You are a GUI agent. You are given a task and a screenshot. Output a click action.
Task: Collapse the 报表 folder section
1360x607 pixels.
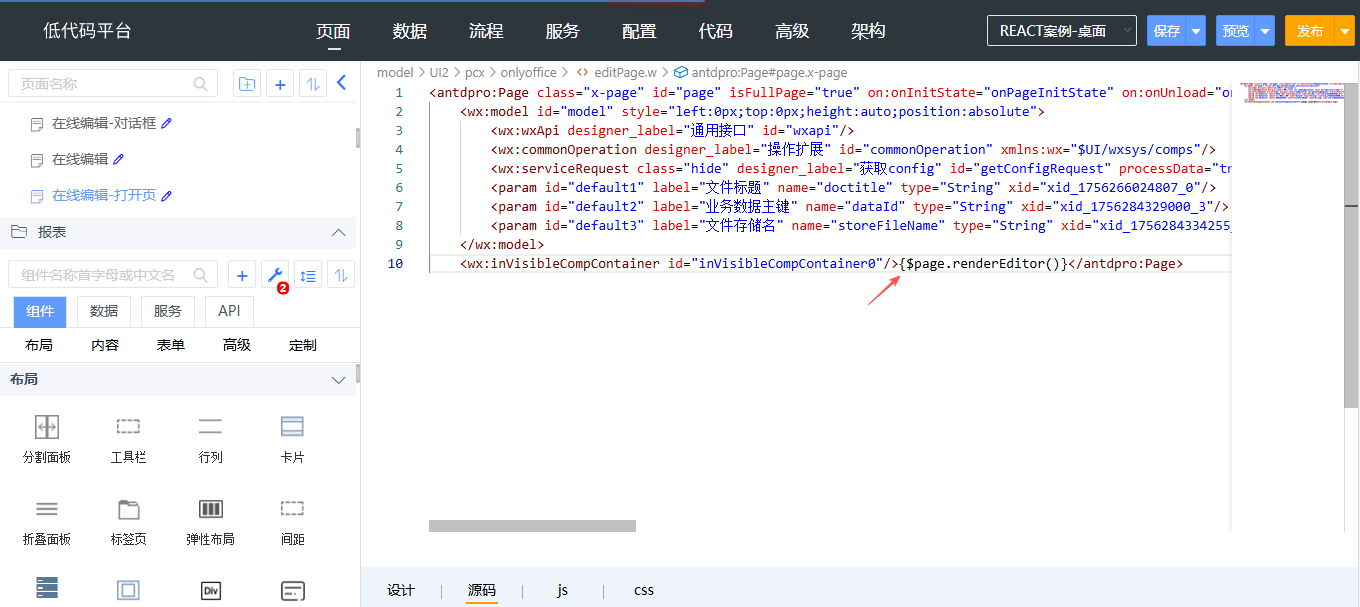pos(338,232)
